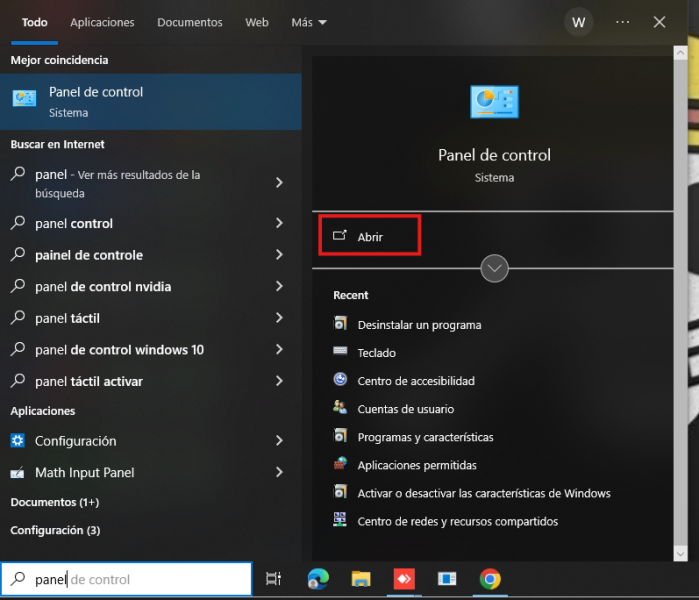The height and width of the screenshot is (600, 699).
Task: Open the red AnyDesk taskbar icon
Action: tap(403, 579)
